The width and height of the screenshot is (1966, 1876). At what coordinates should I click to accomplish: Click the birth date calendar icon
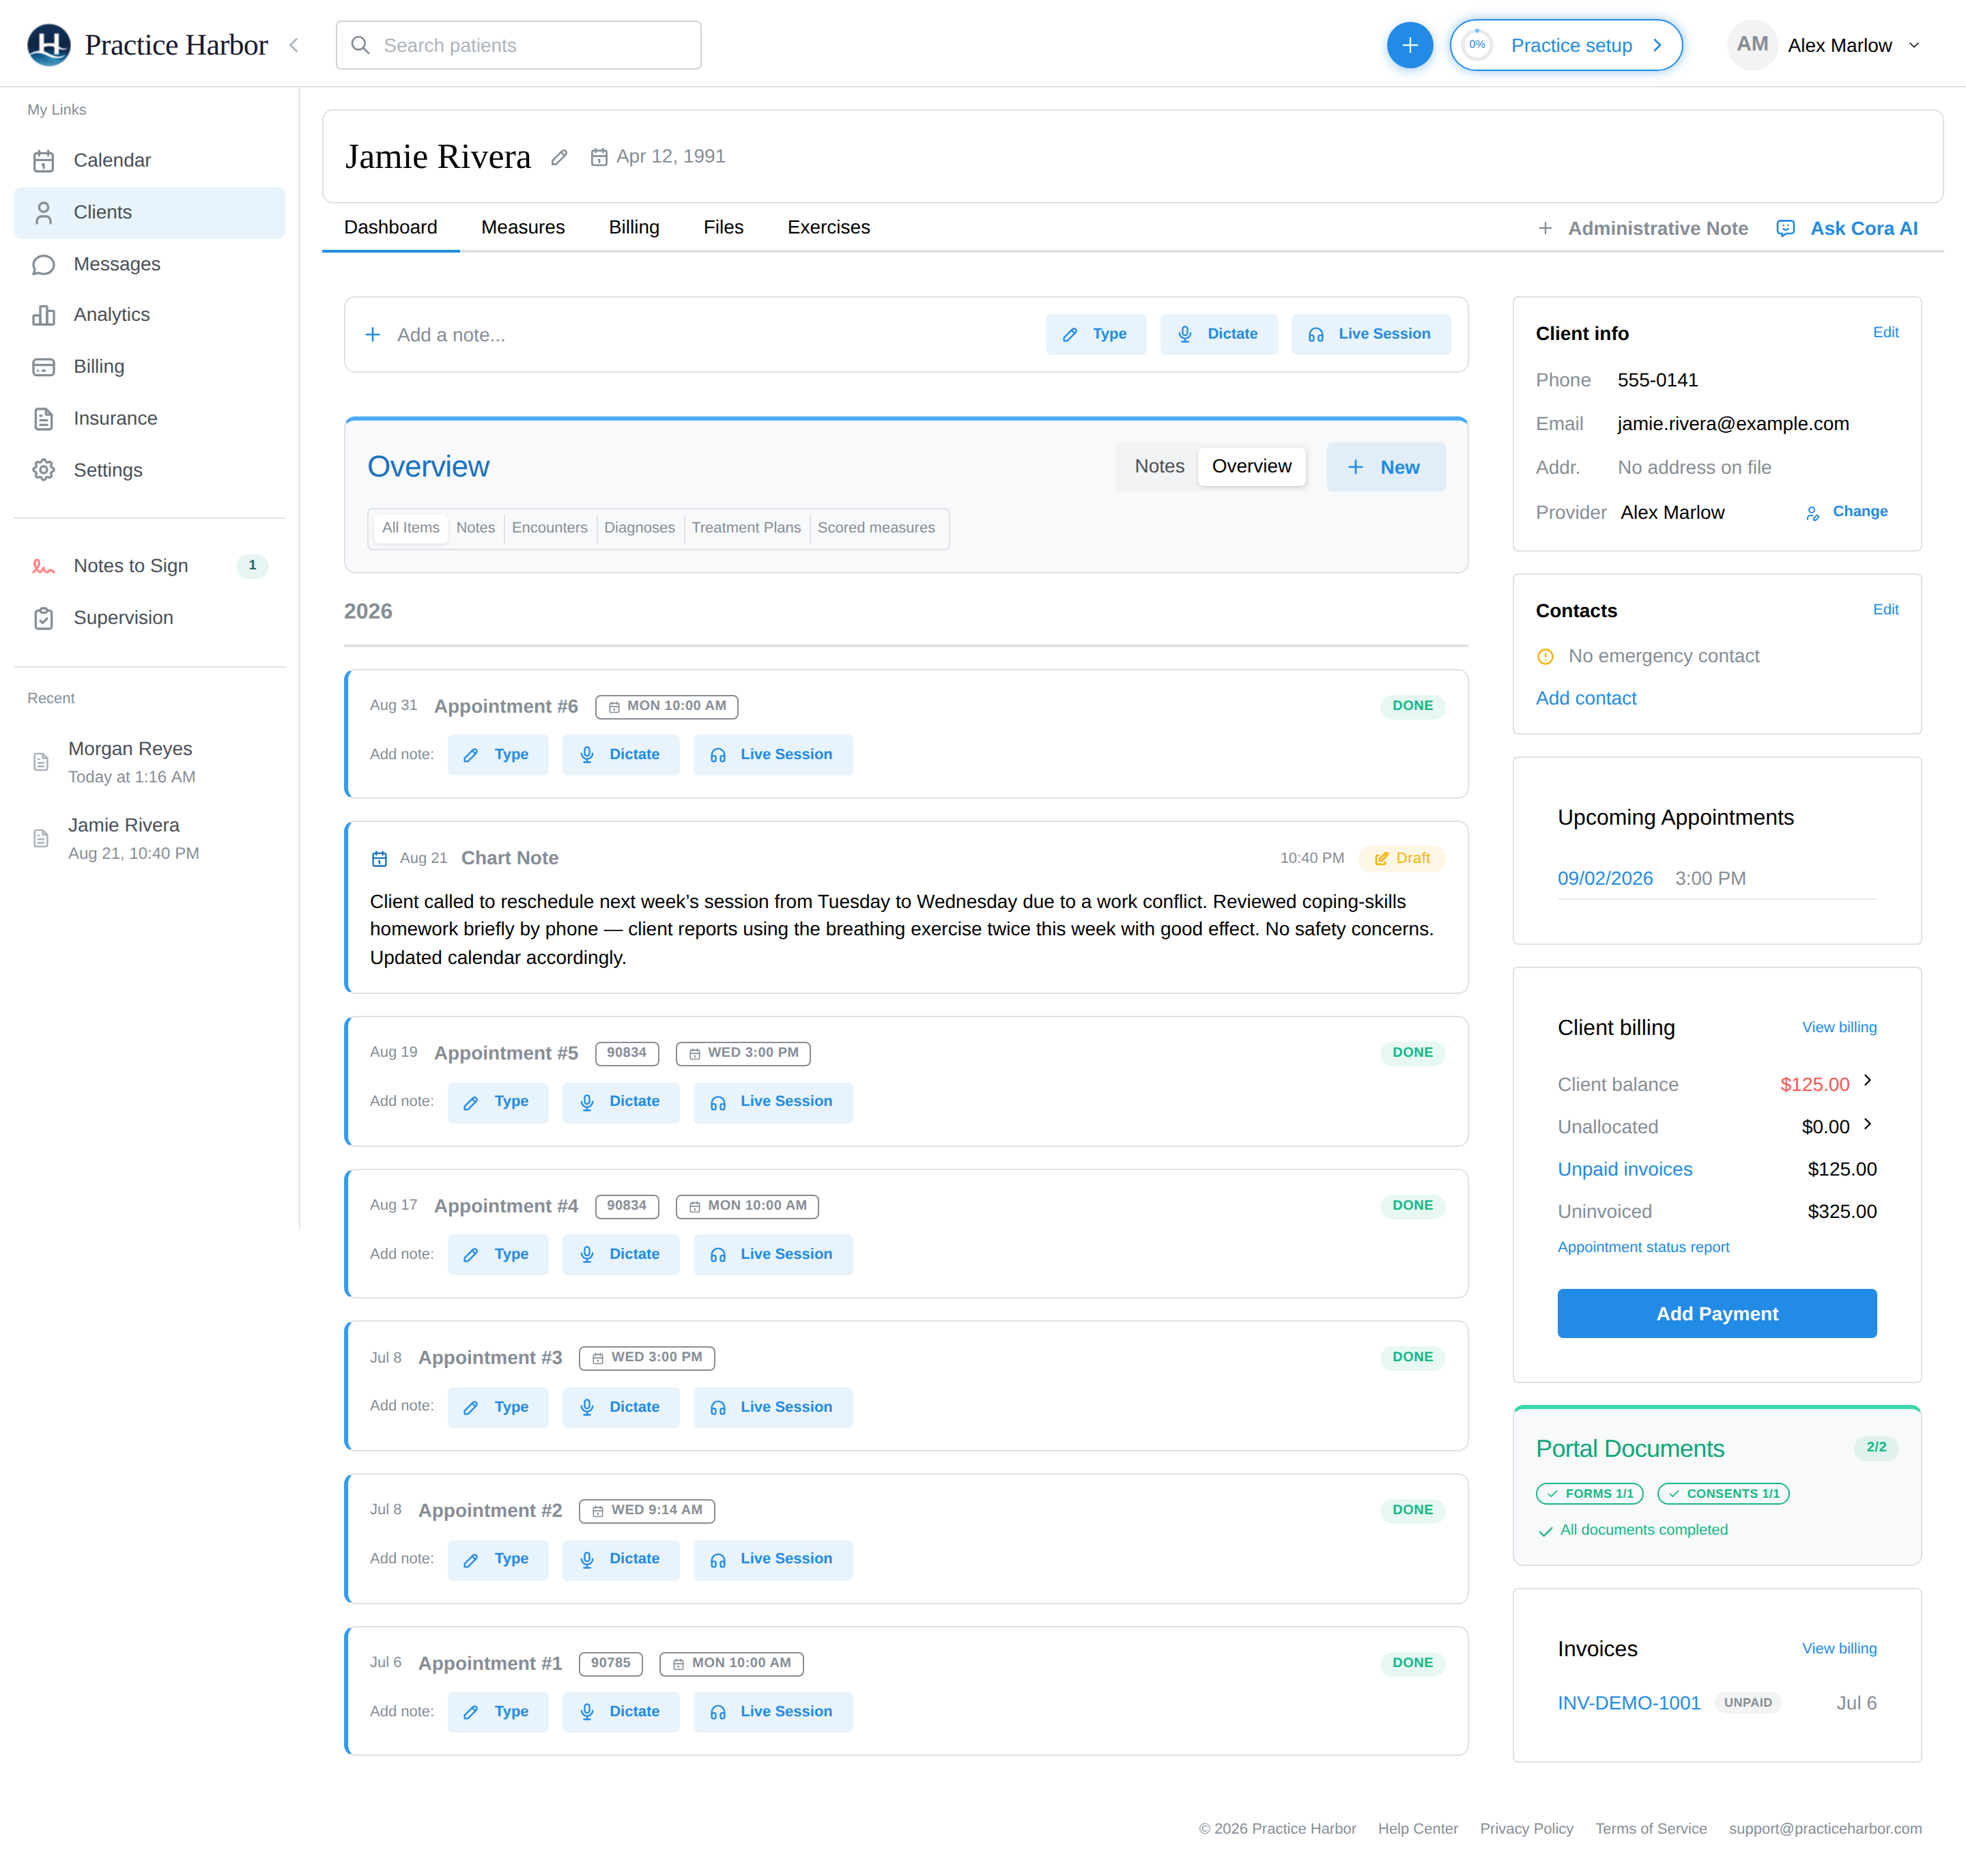click(x=599, y=157)
